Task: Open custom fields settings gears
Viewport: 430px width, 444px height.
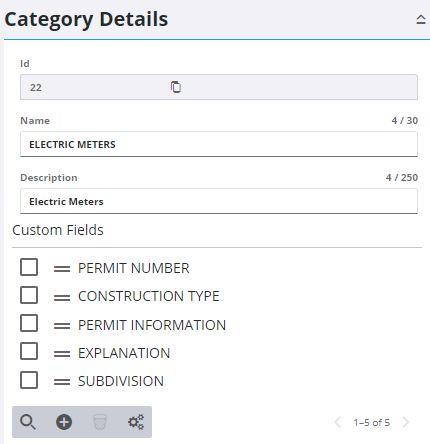Action: 136,422
